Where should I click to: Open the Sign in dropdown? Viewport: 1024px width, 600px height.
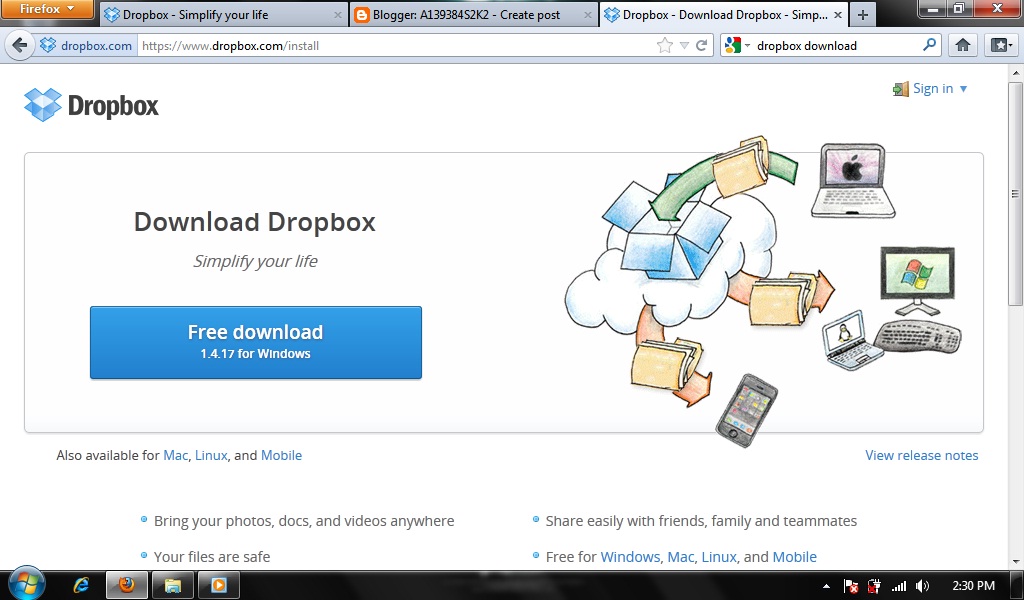click(x=930, y=88)
